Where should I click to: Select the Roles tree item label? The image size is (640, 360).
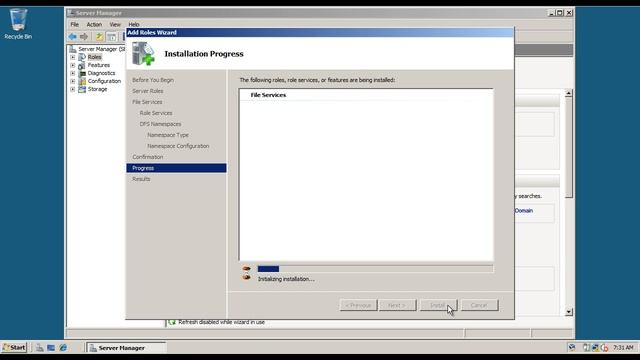[94, 57]
